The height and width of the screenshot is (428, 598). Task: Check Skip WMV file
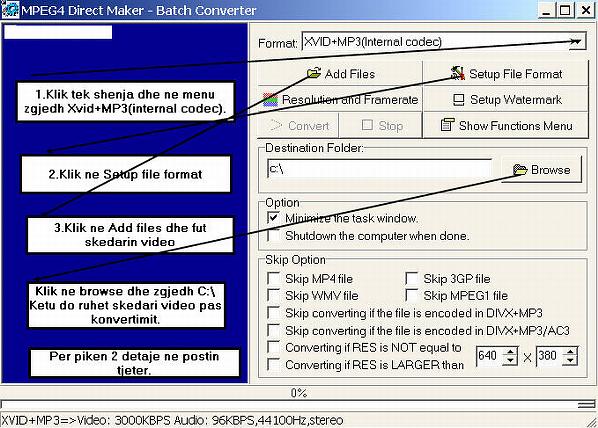(273, 295)
